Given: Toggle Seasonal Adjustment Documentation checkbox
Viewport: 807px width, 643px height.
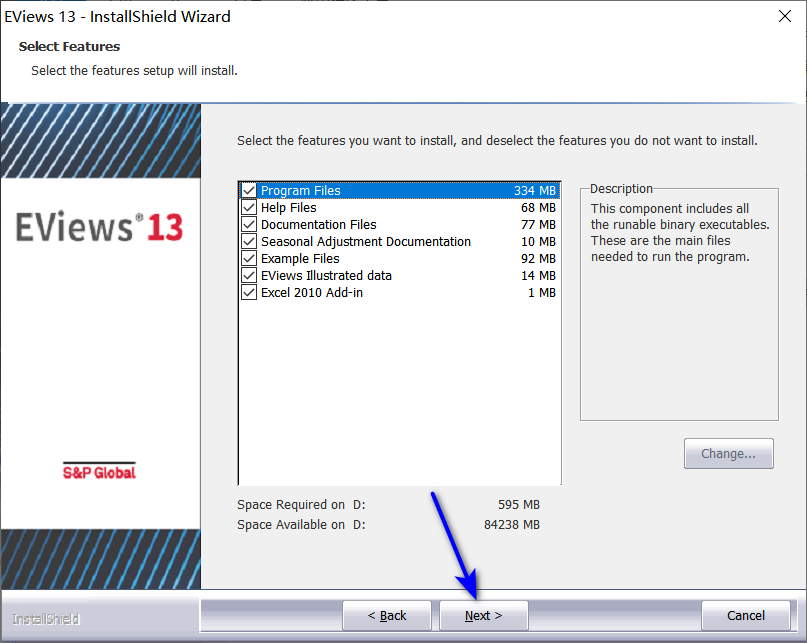Looking at the screenshot, I should [x=249, y=241].
